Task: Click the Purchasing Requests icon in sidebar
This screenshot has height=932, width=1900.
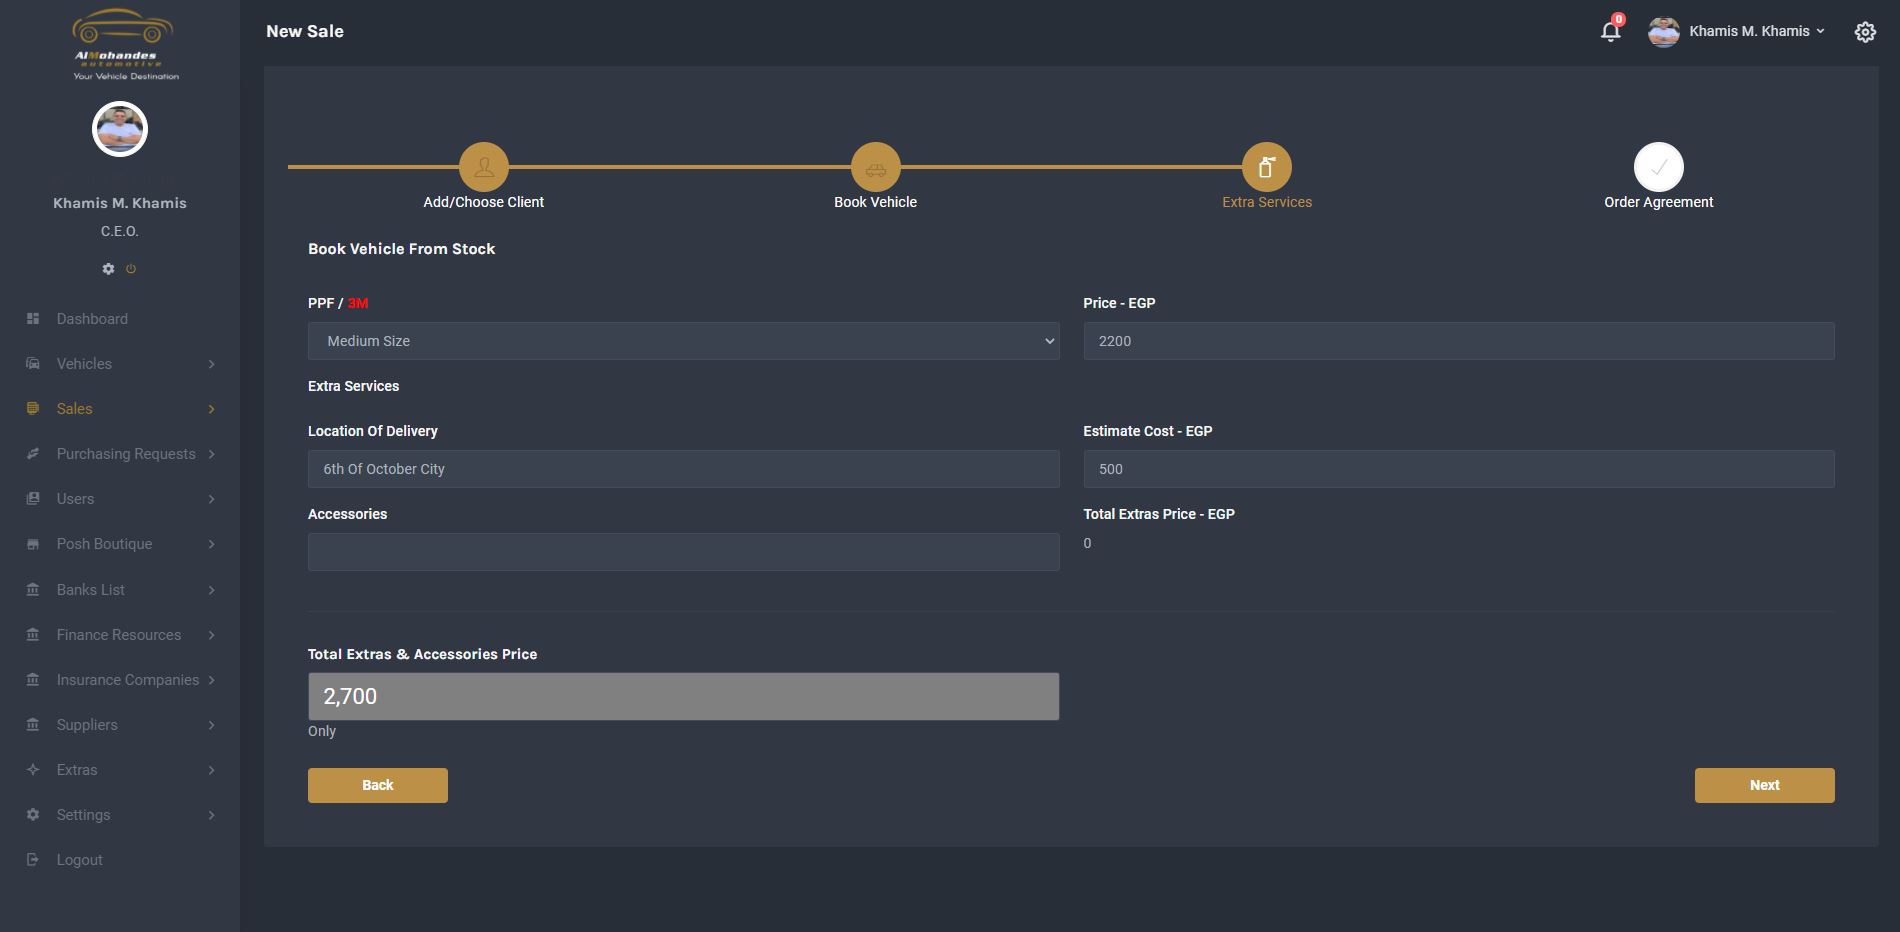Action: pos(33,454)
